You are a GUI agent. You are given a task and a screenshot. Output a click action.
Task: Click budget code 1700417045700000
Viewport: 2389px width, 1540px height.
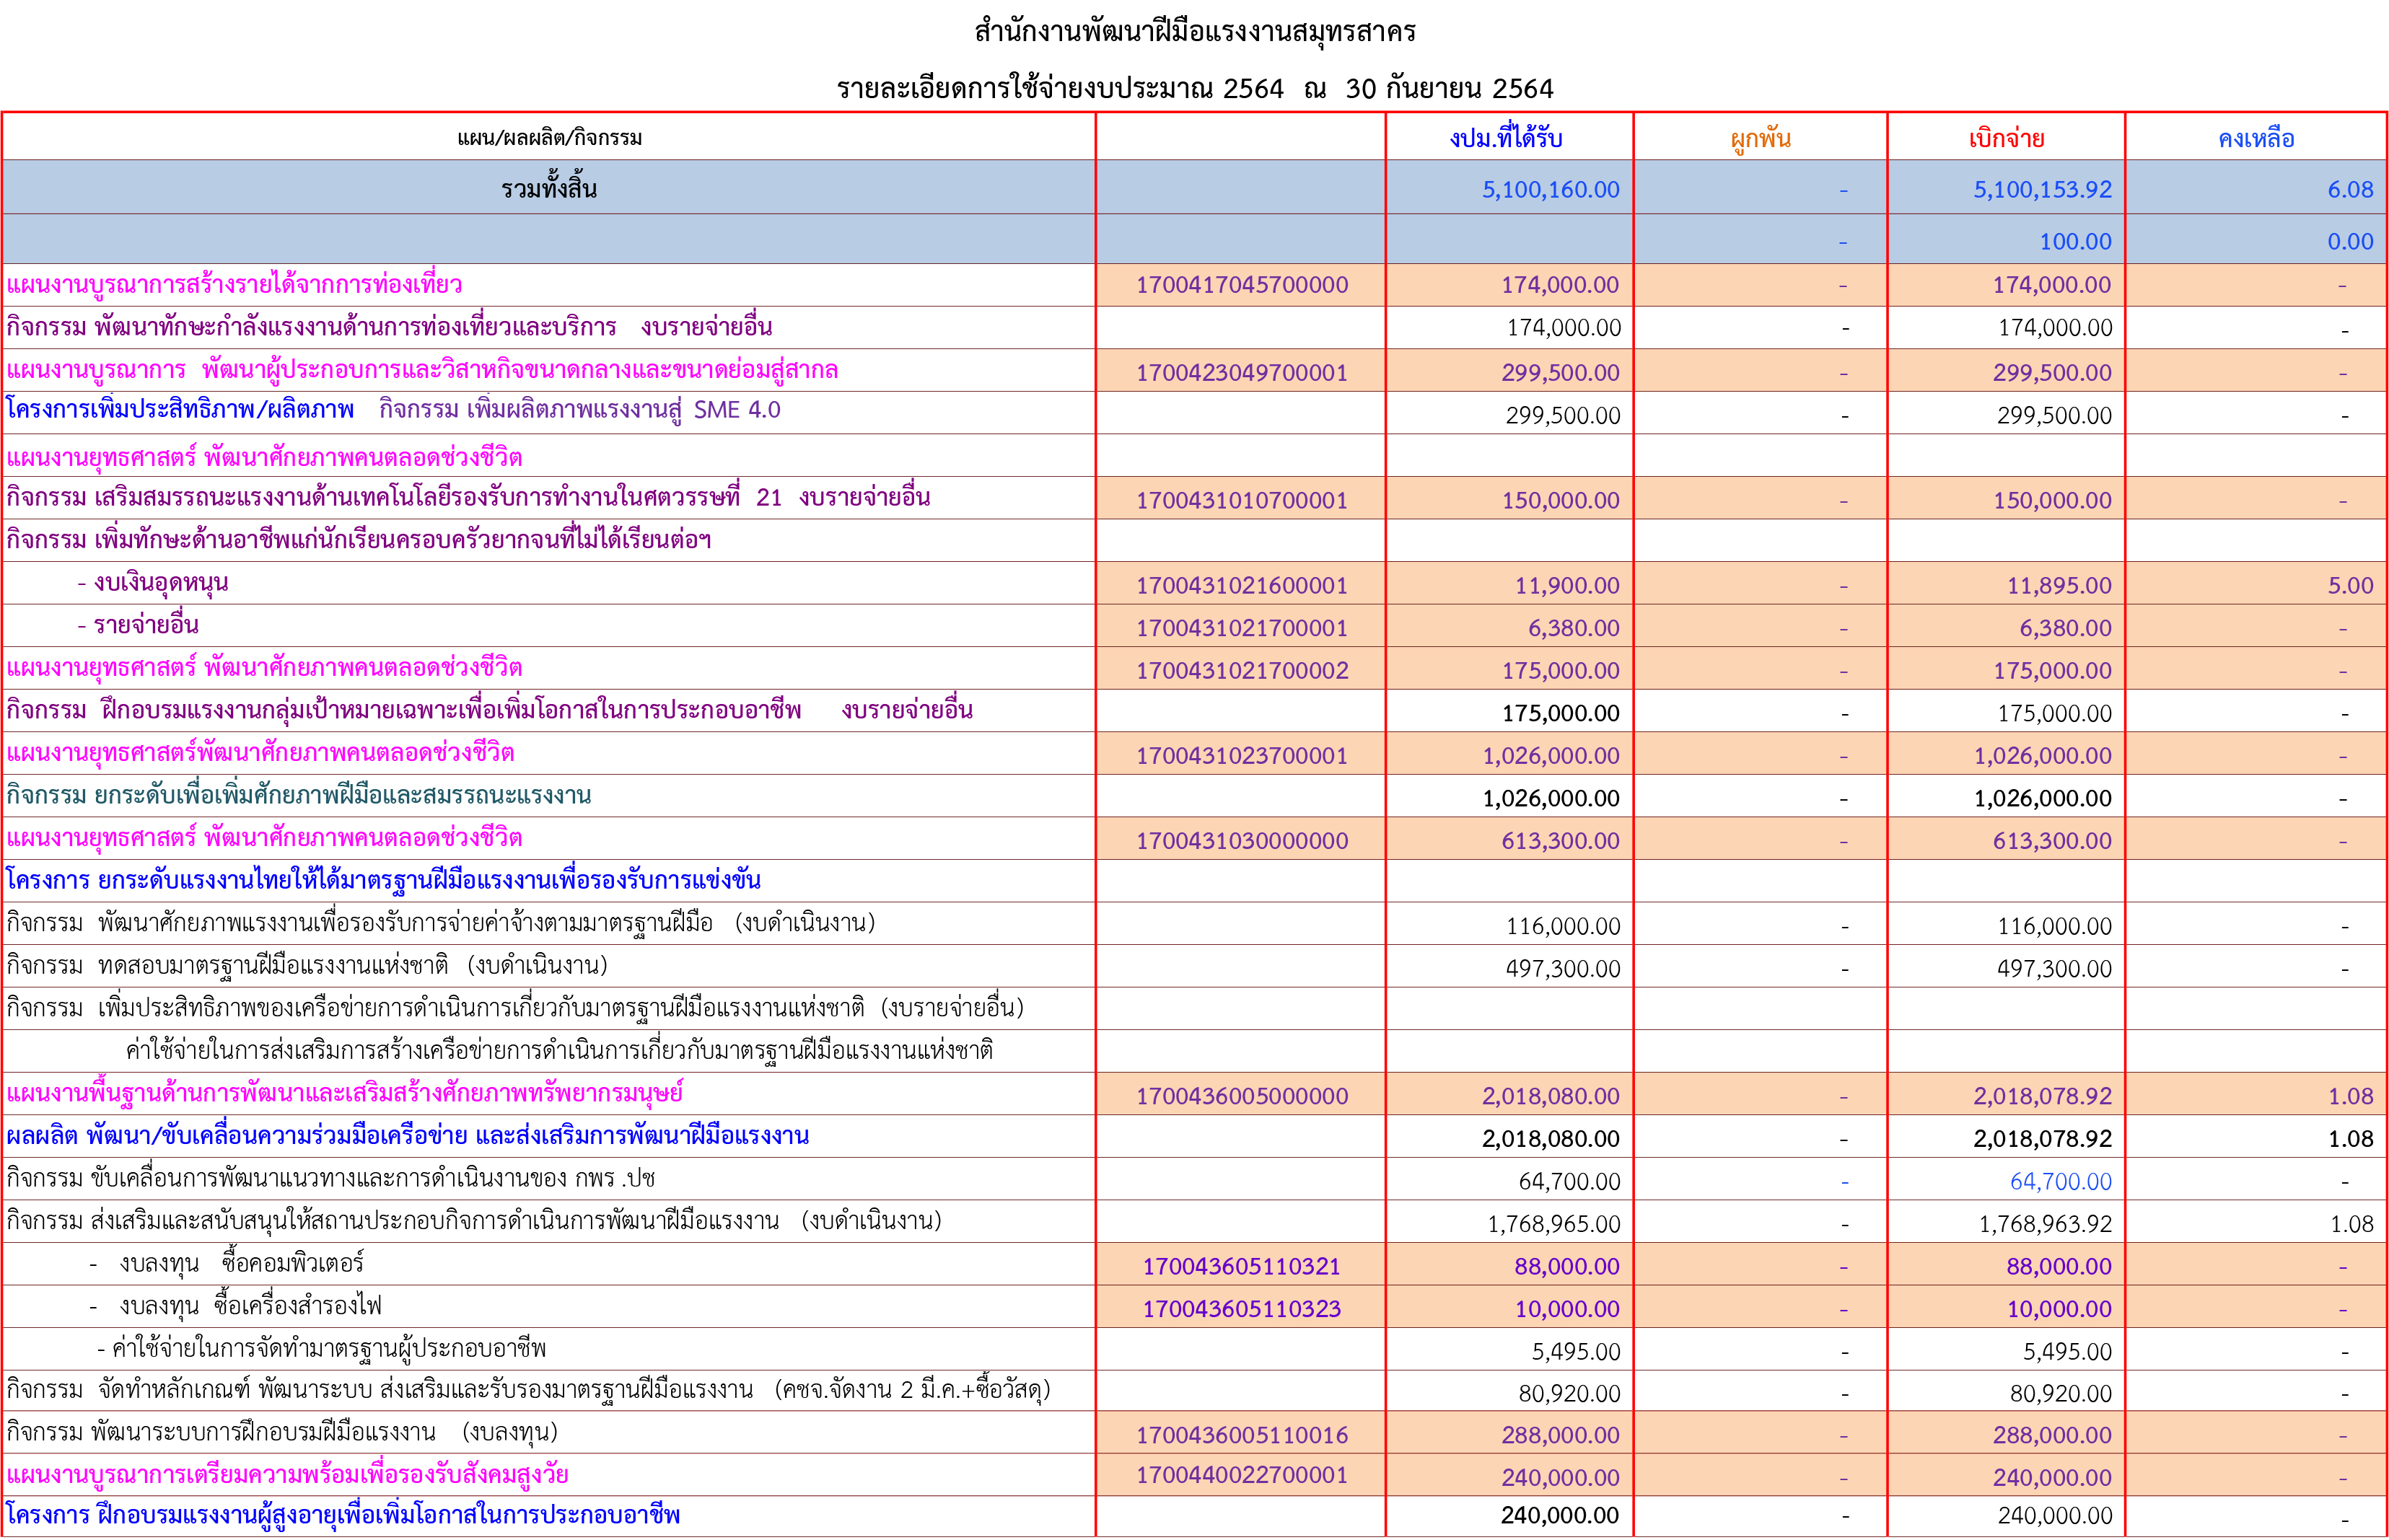pyautogui.click(x=1241, y=285)
